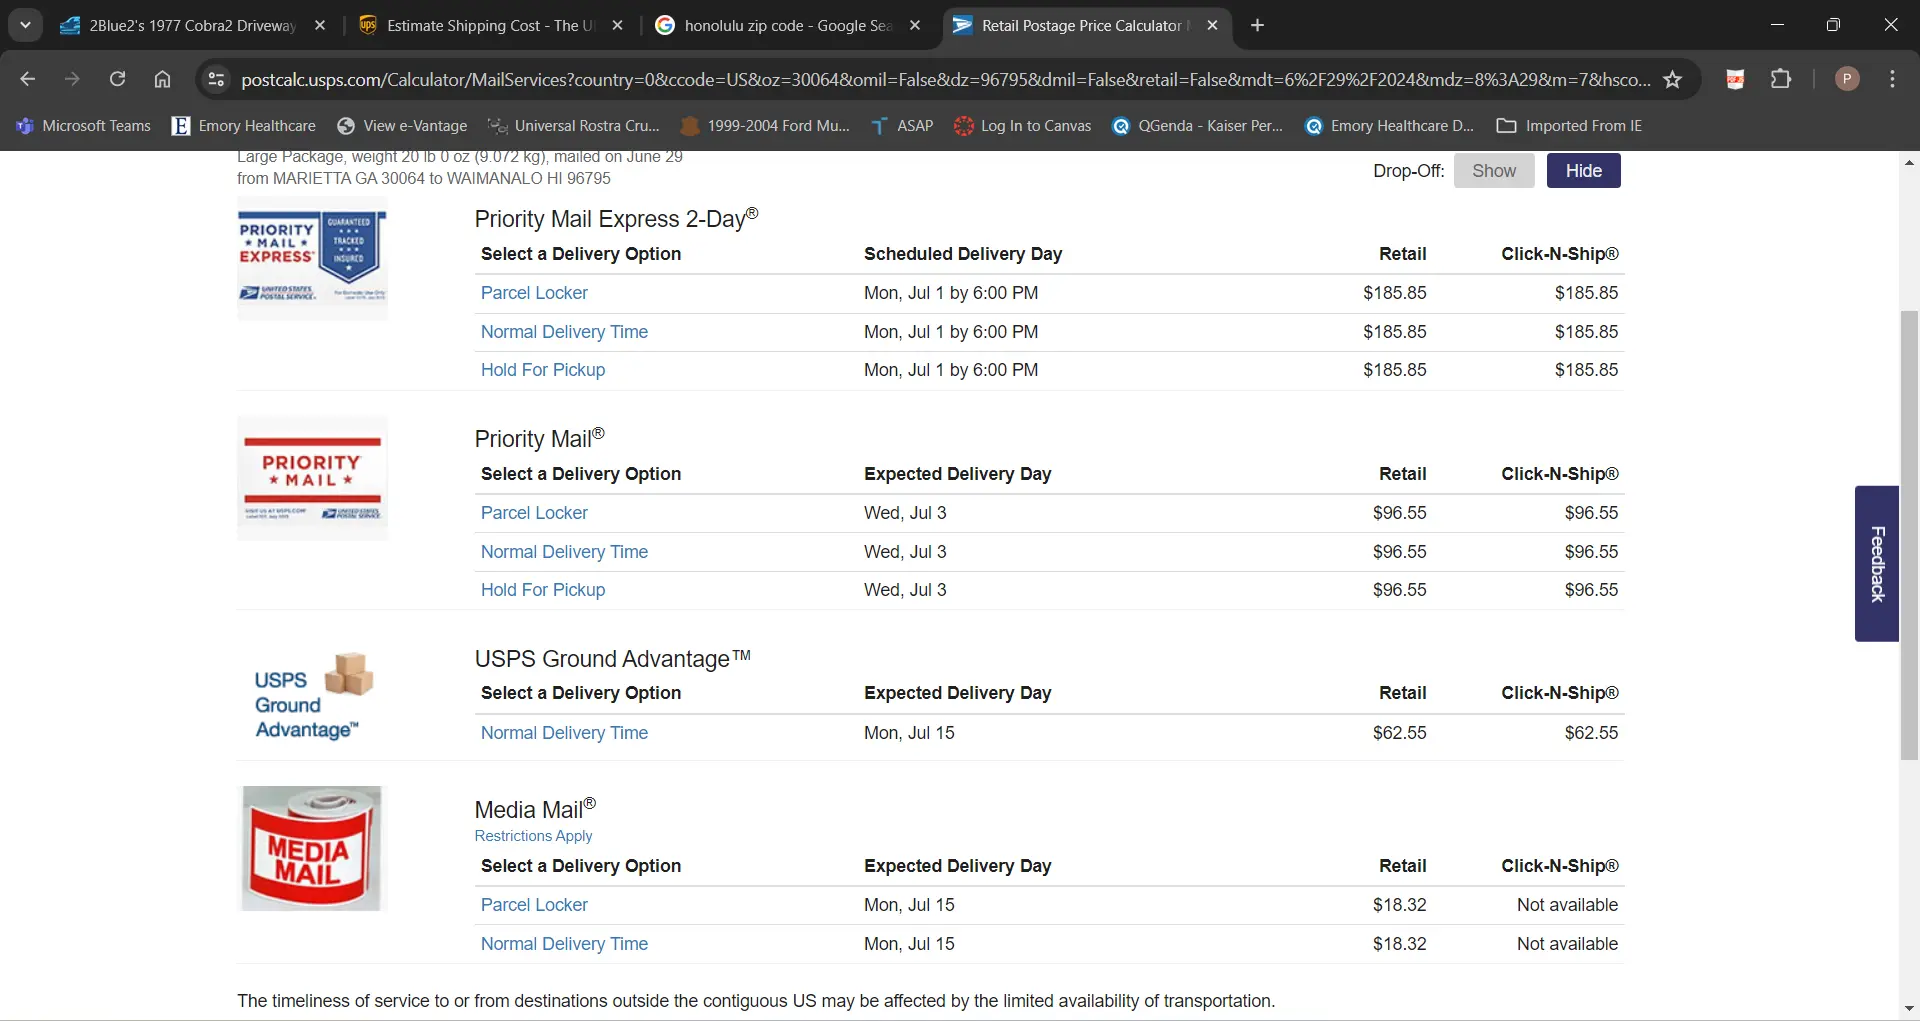Click the Media Mail logo image

(312, 848)
